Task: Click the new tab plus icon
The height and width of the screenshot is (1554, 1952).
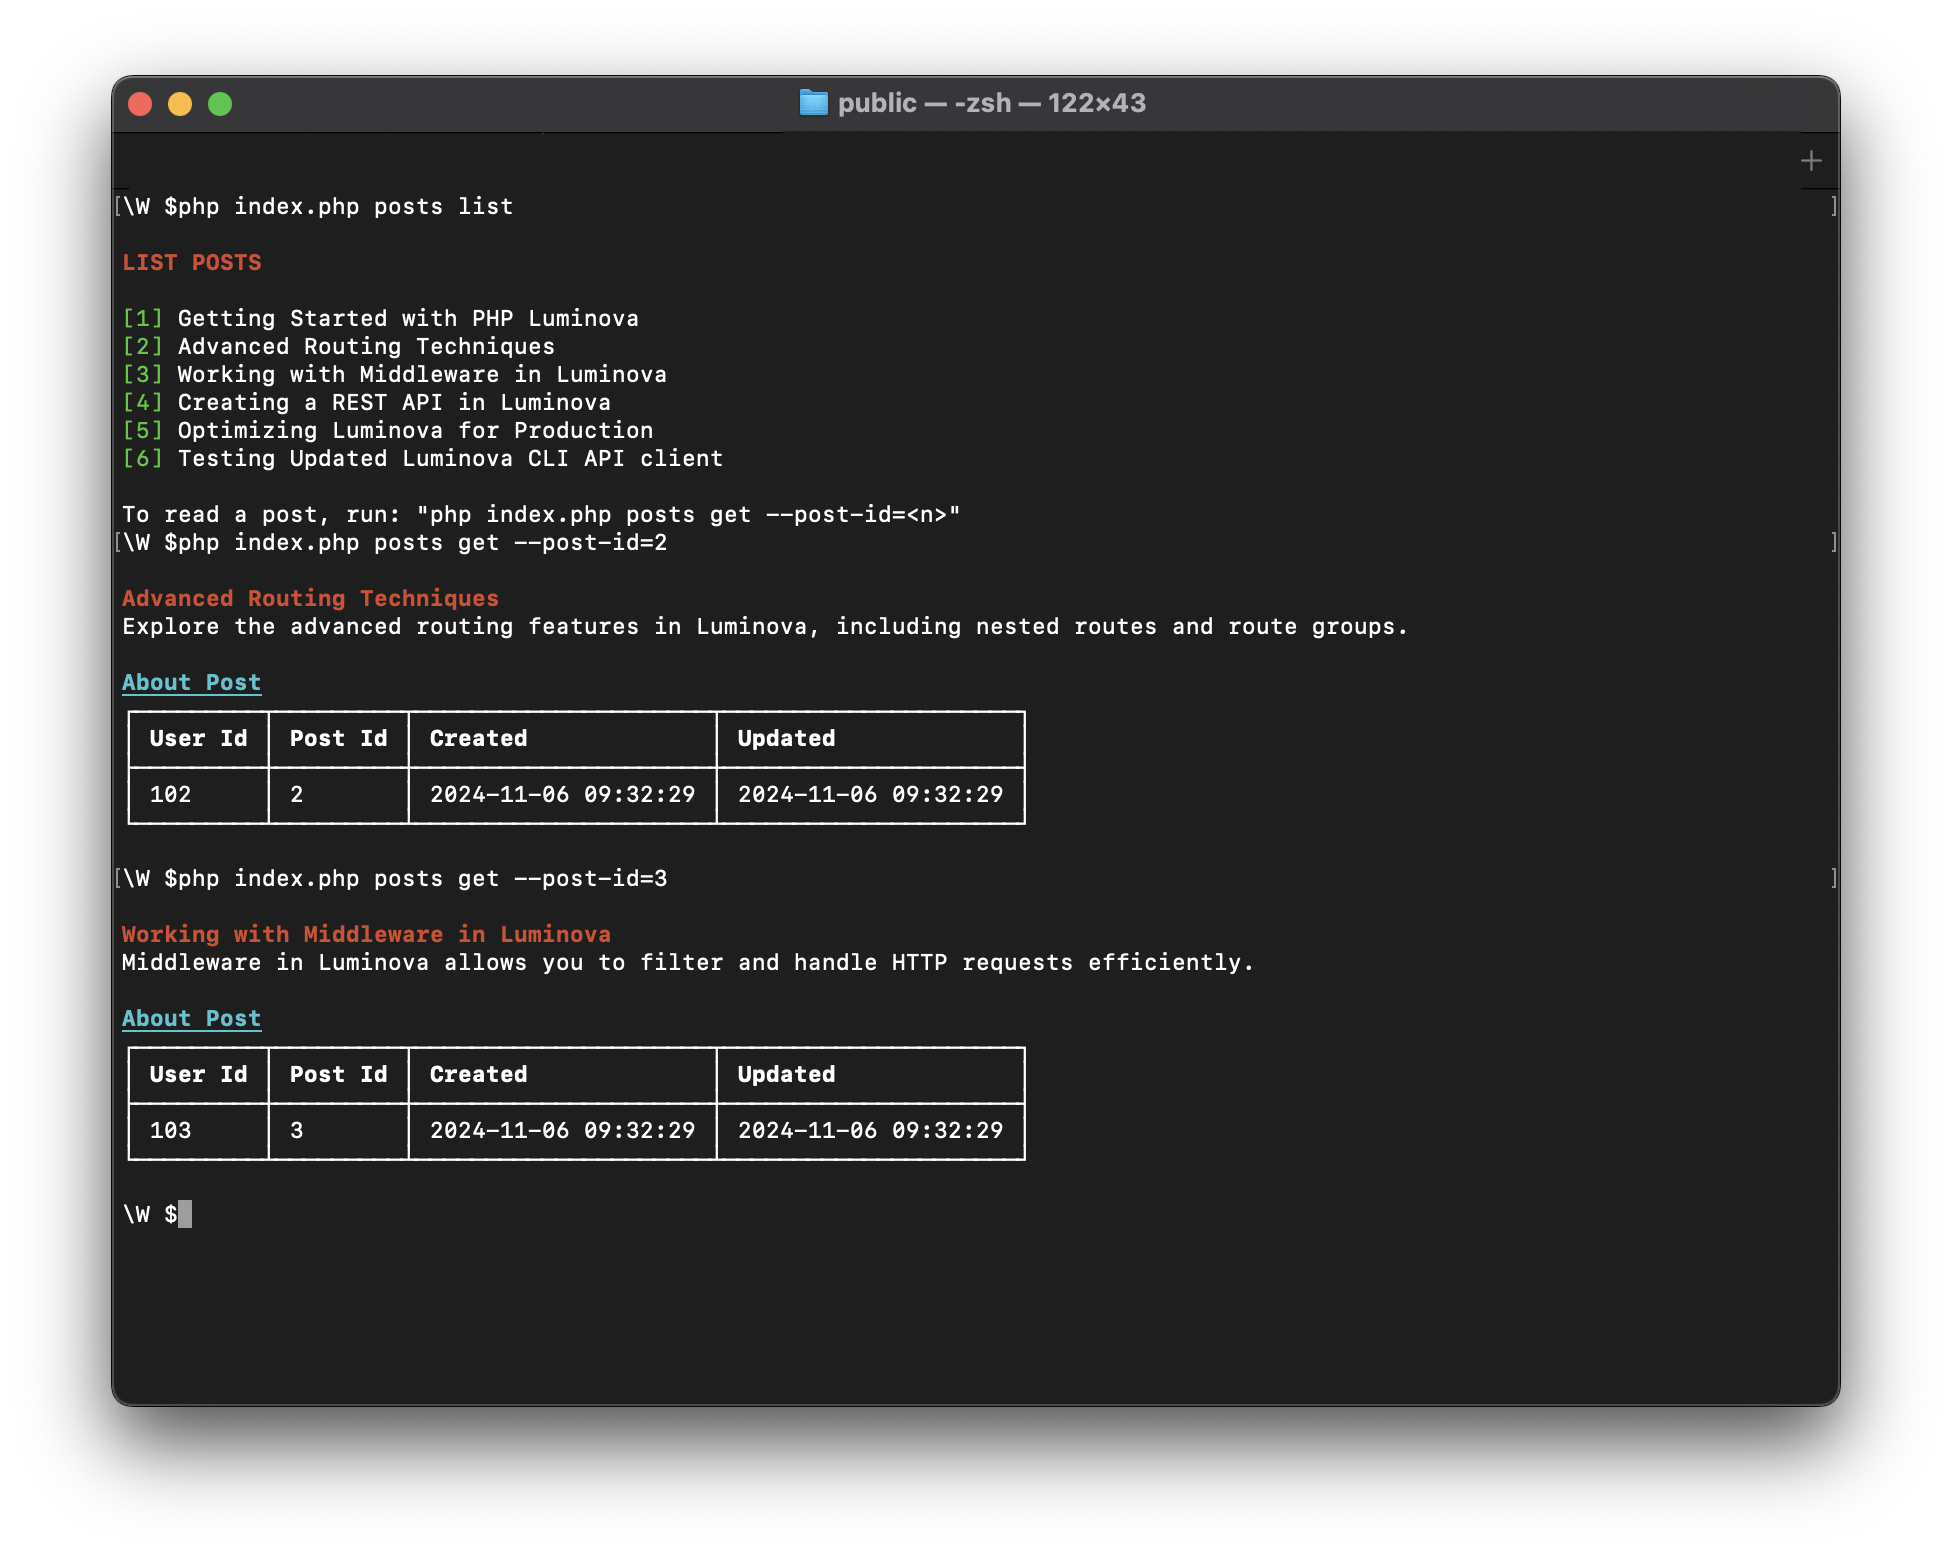Action: click(x=1810, y=161)
